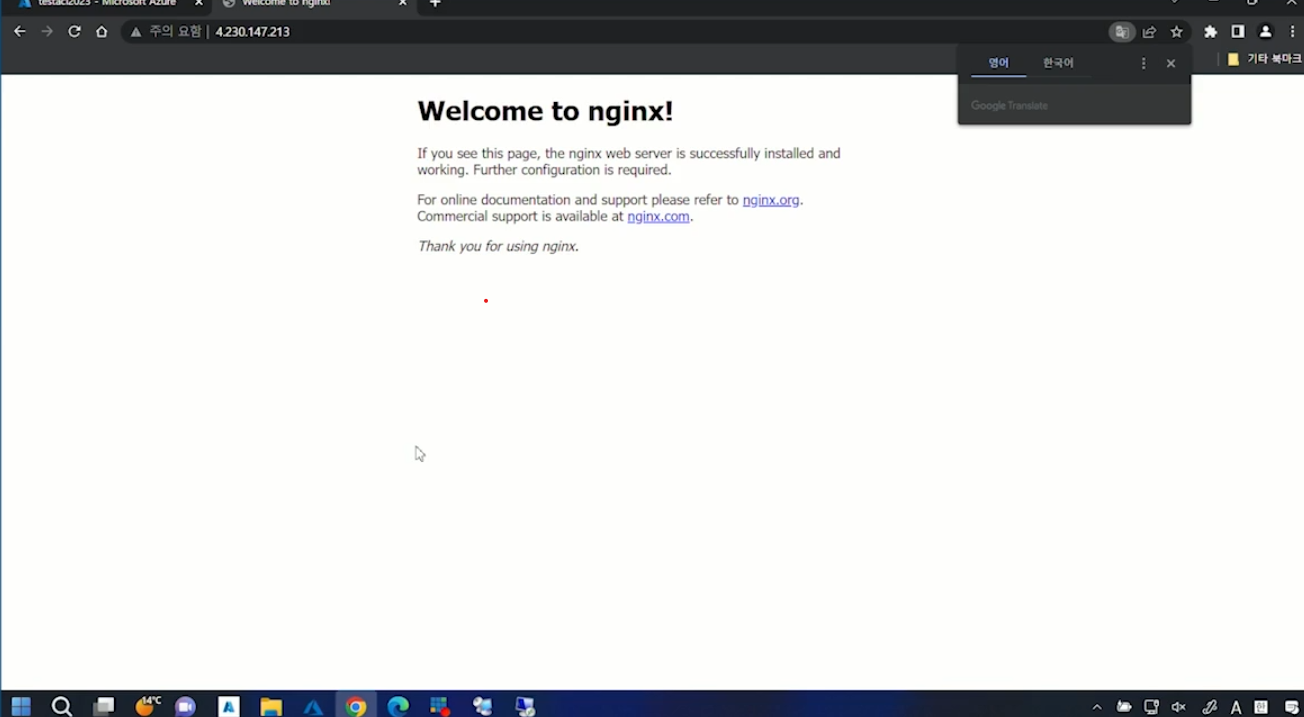Click the pen tray icon
Screen dimensions: 1304x717
[x=1210, y=707]
